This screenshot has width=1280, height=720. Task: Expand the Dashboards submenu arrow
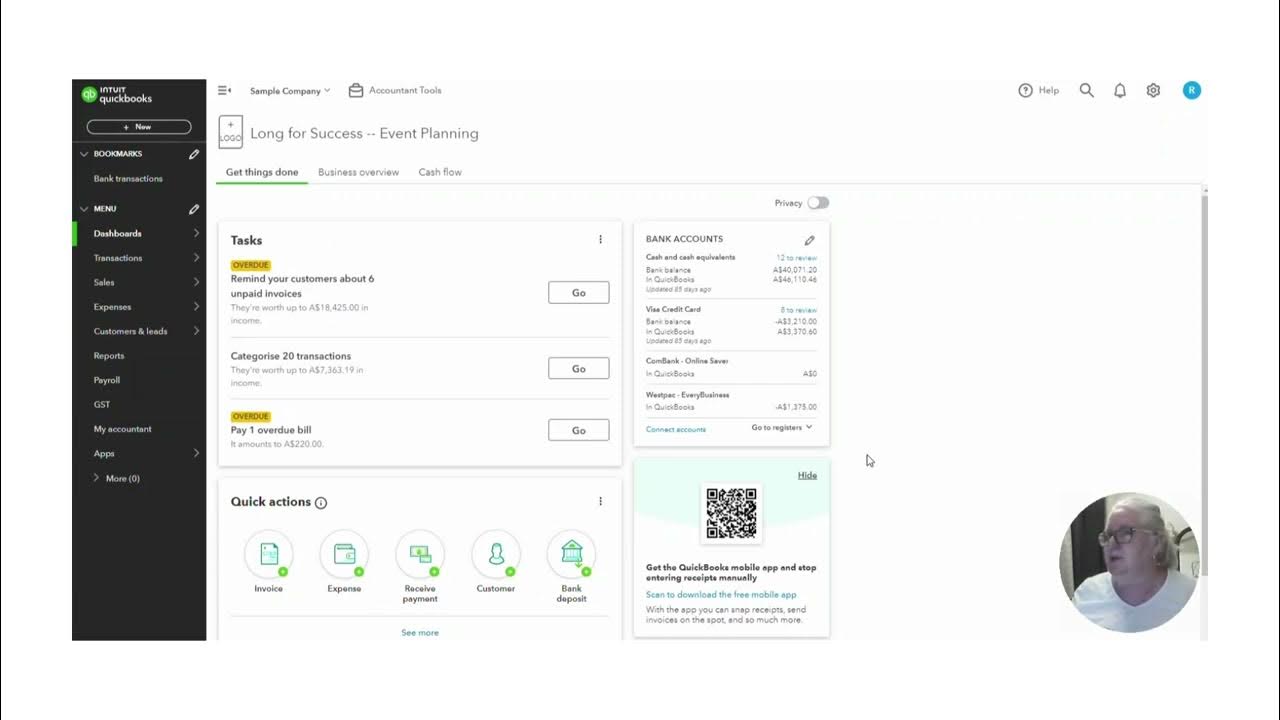(x=196, y=233)
